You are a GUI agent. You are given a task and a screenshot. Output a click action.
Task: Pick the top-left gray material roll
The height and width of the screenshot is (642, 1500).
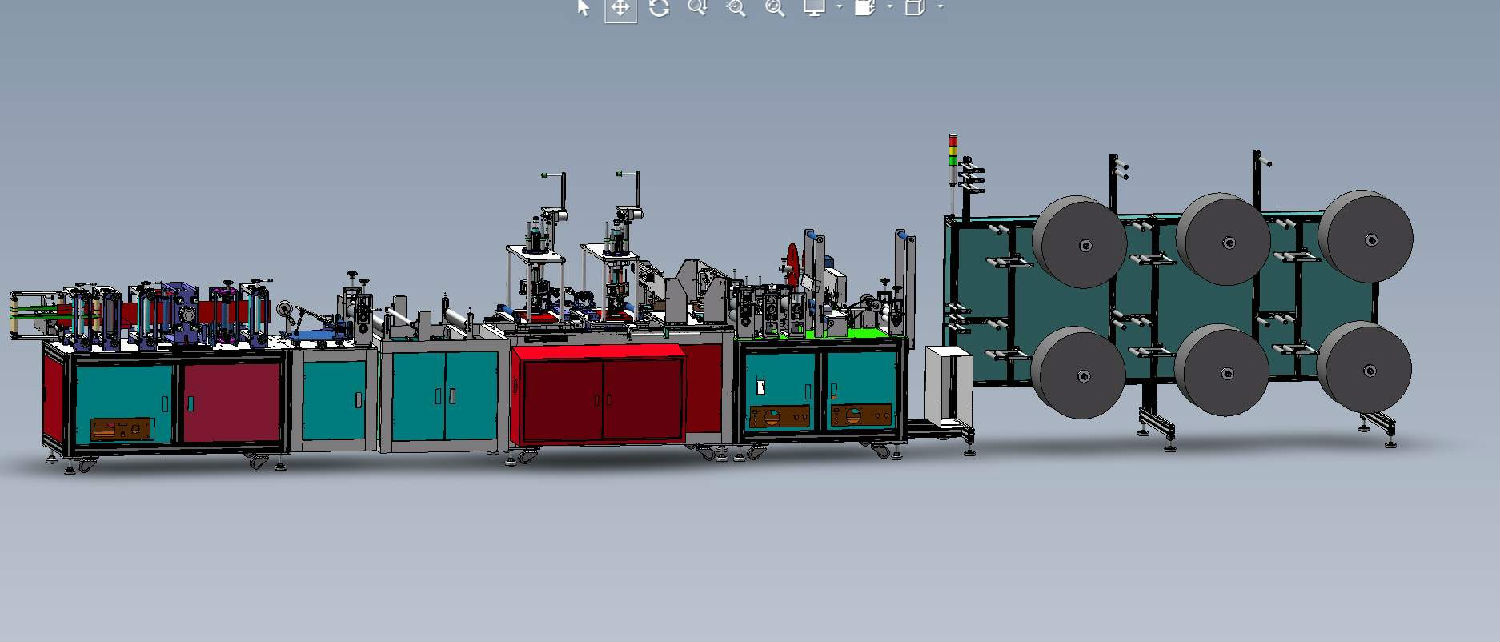1079,242
